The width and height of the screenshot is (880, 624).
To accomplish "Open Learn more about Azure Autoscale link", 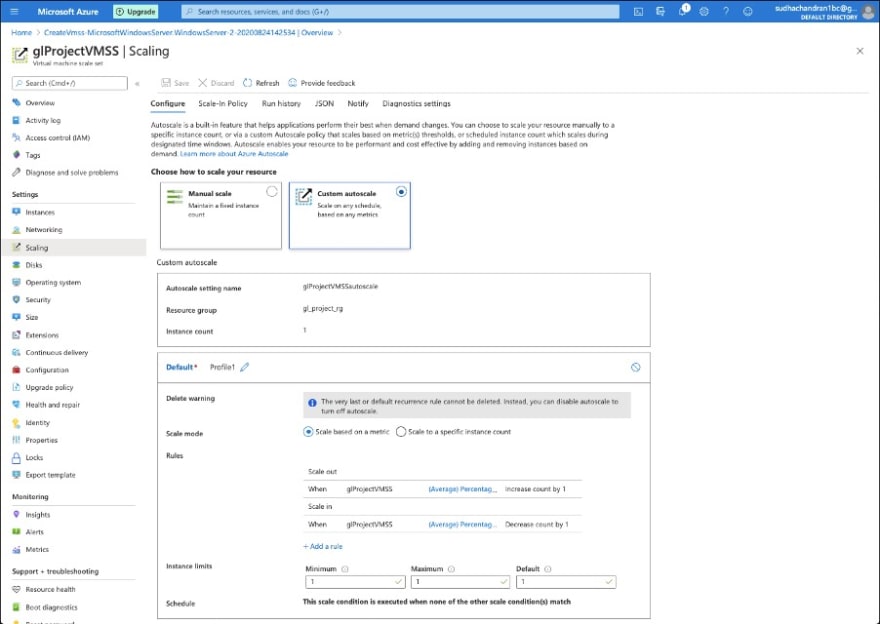I will [234, 154].
